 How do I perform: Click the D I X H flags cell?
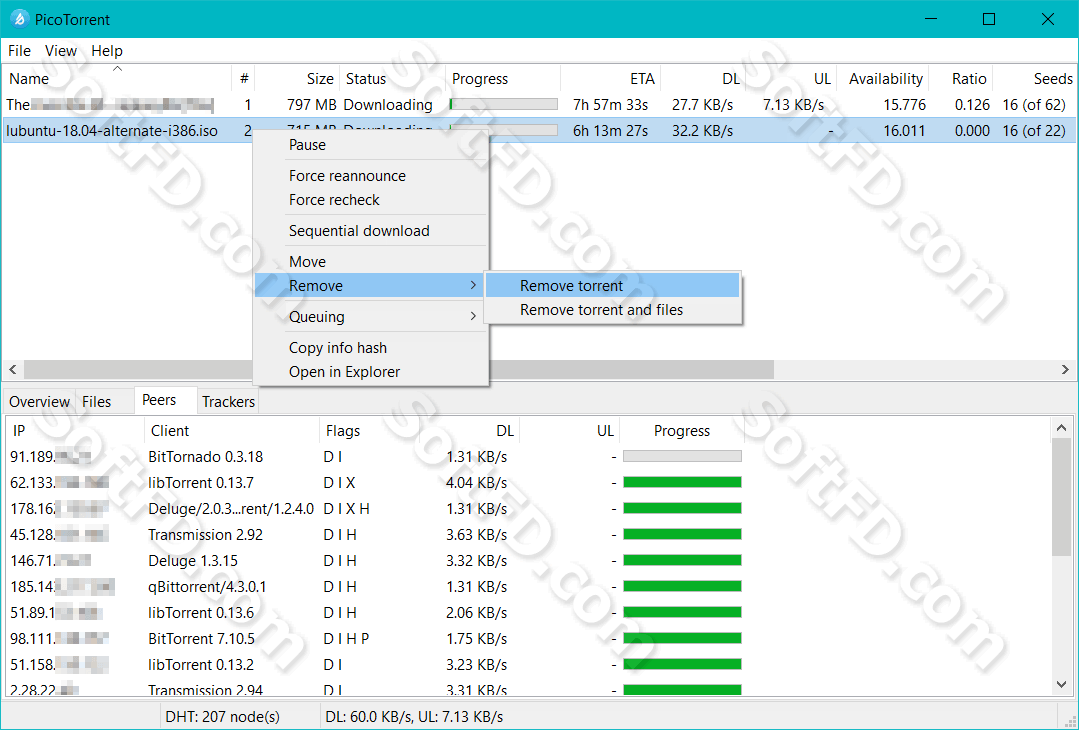tap(346, 509)
